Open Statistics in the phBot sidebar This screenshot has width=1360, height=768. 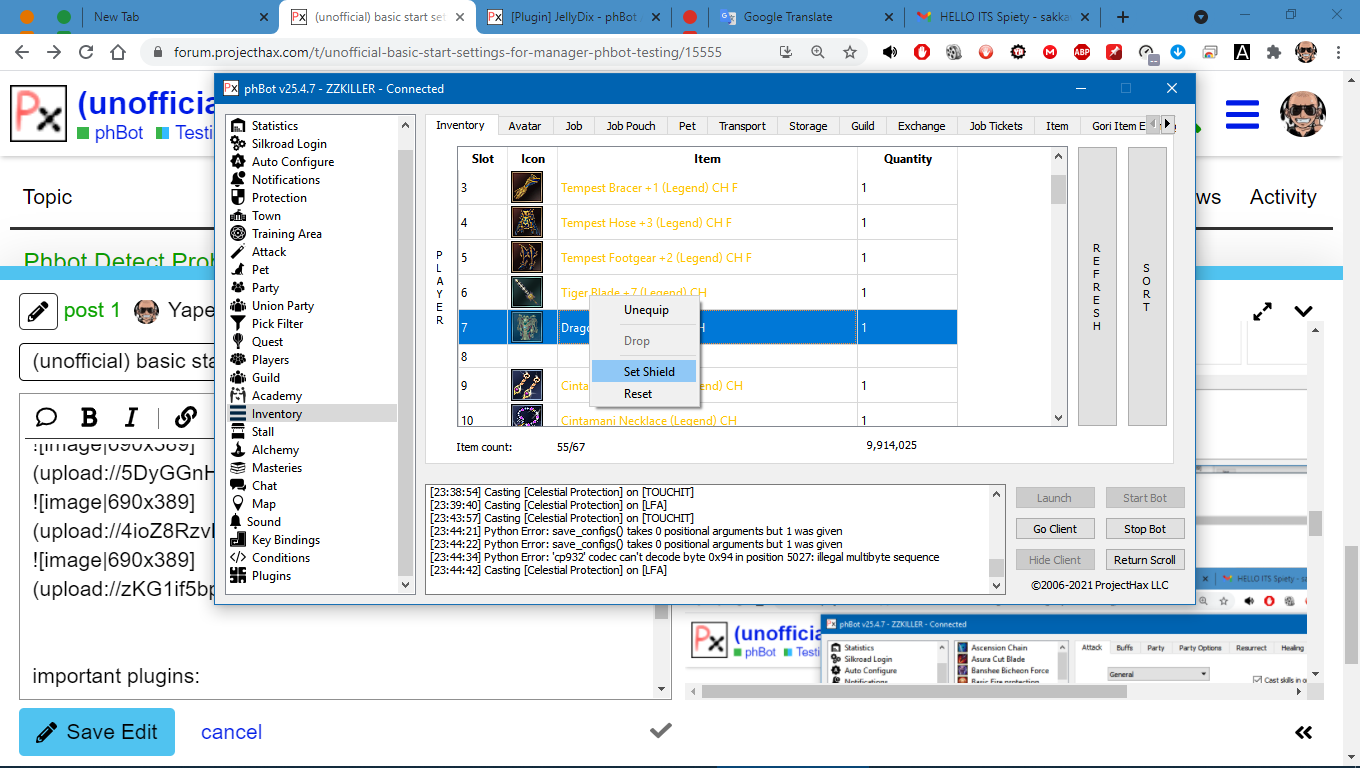pyautogui.click(x=274, y=126)
